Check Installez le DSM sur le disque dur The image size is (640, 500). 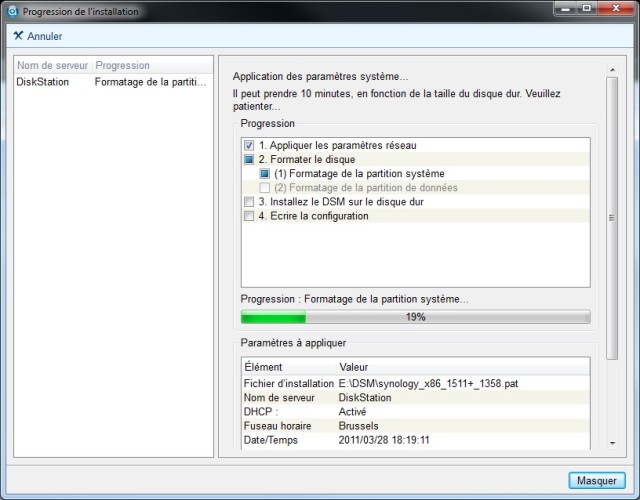click(x=249, y=202)
